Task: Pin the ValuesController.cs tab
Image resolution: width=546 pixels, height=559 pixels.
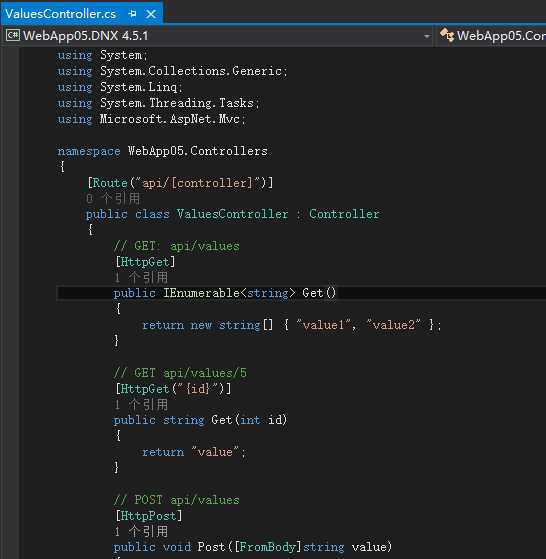Action: pyautogui.click(x=132, y=14)
